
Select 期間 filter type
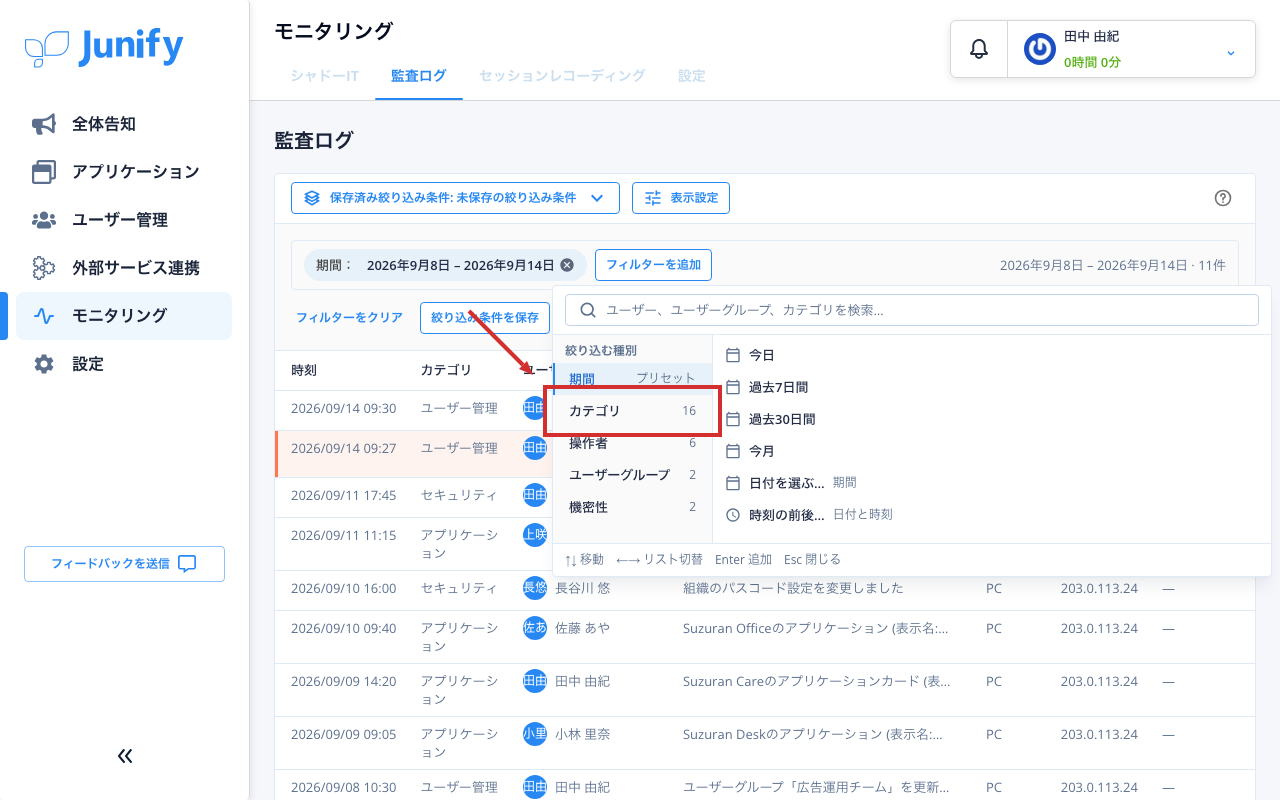click(632, 379)
